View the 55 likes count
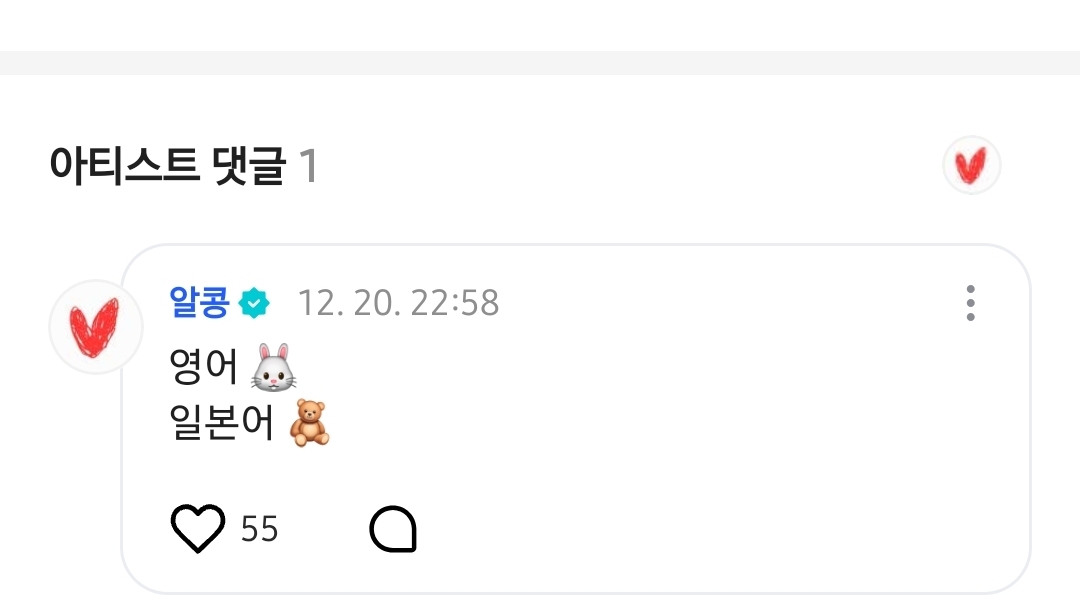The image size is (1080, 613). tap(259, 529)
